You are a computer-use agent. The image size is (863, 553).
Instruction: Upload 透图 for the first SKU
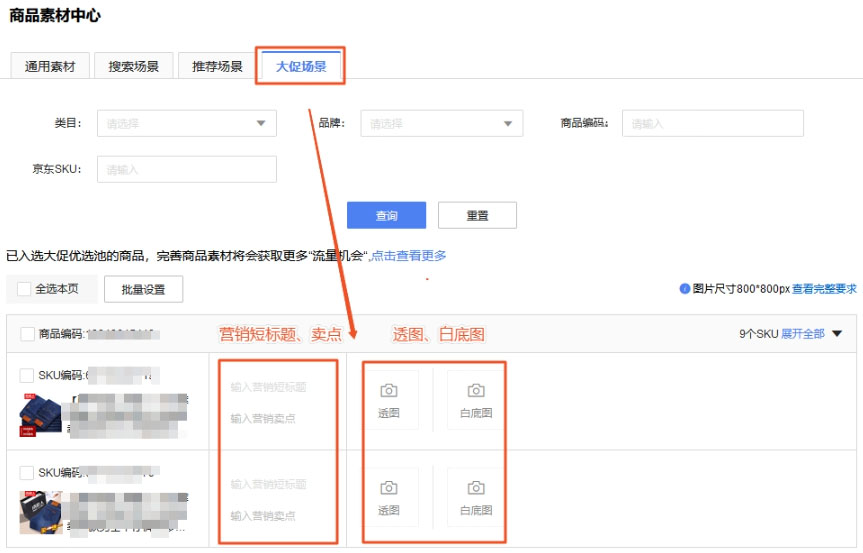click(x=389, y=400)
